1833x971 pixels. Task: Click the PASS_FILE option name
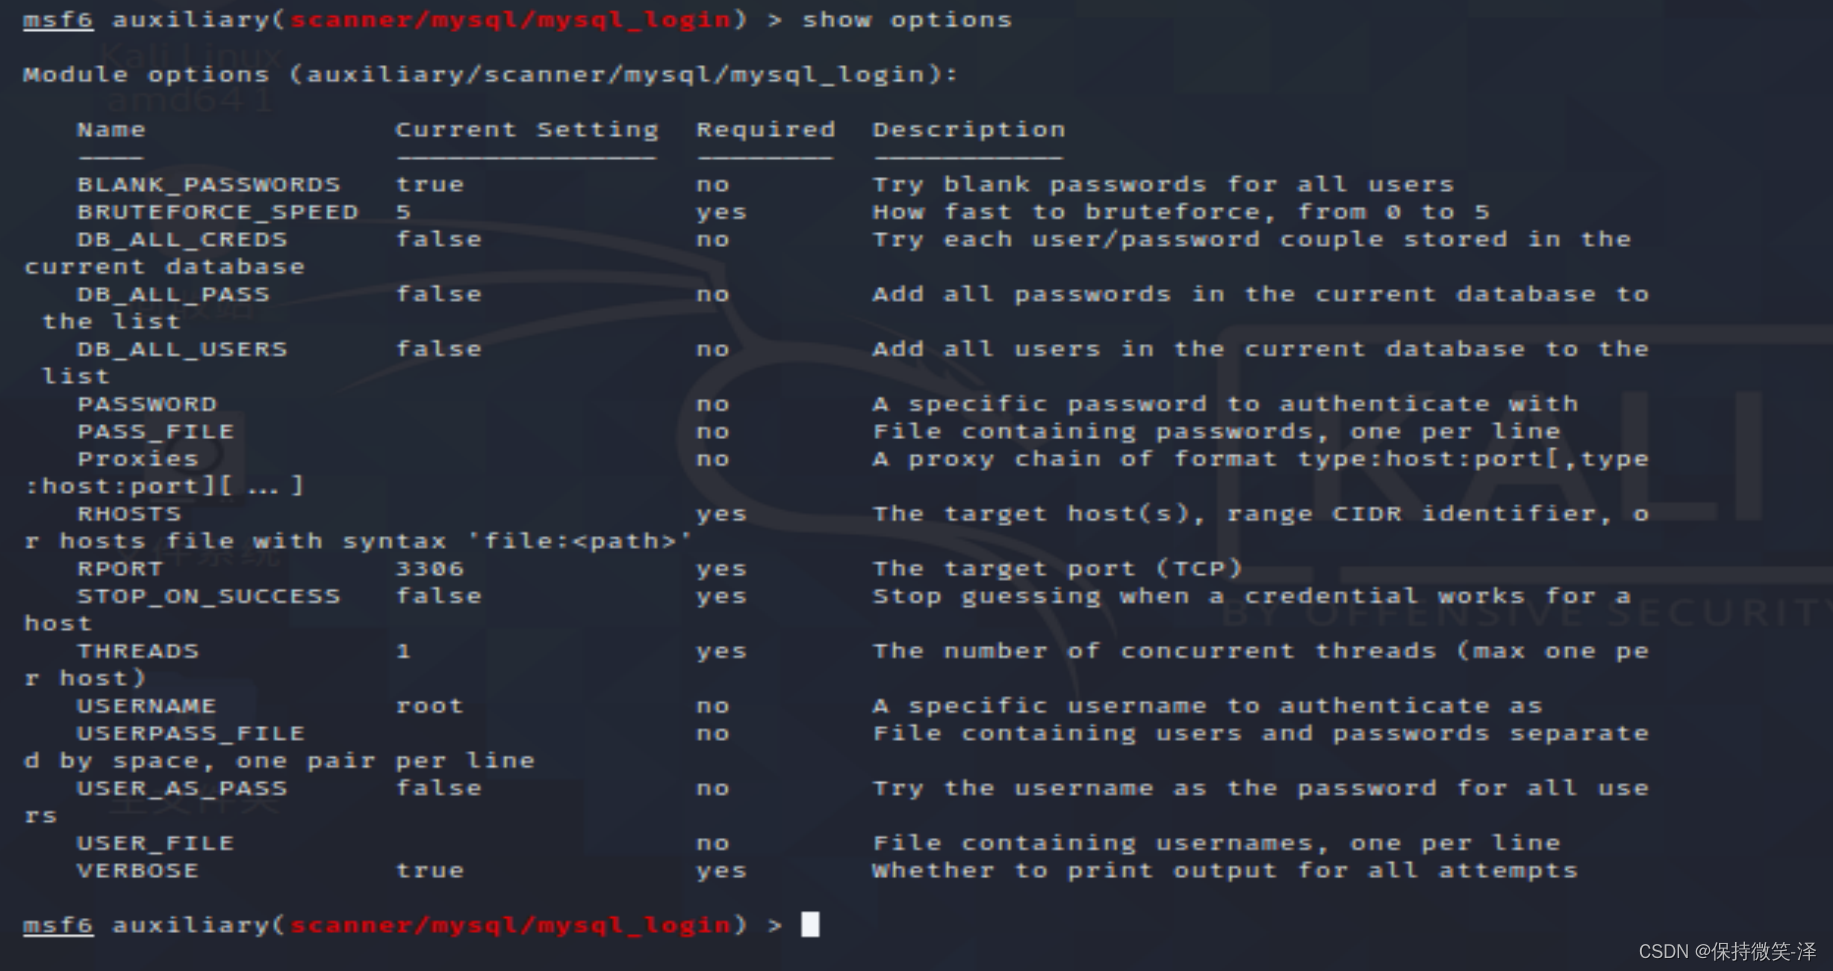[x=155, y=432]
